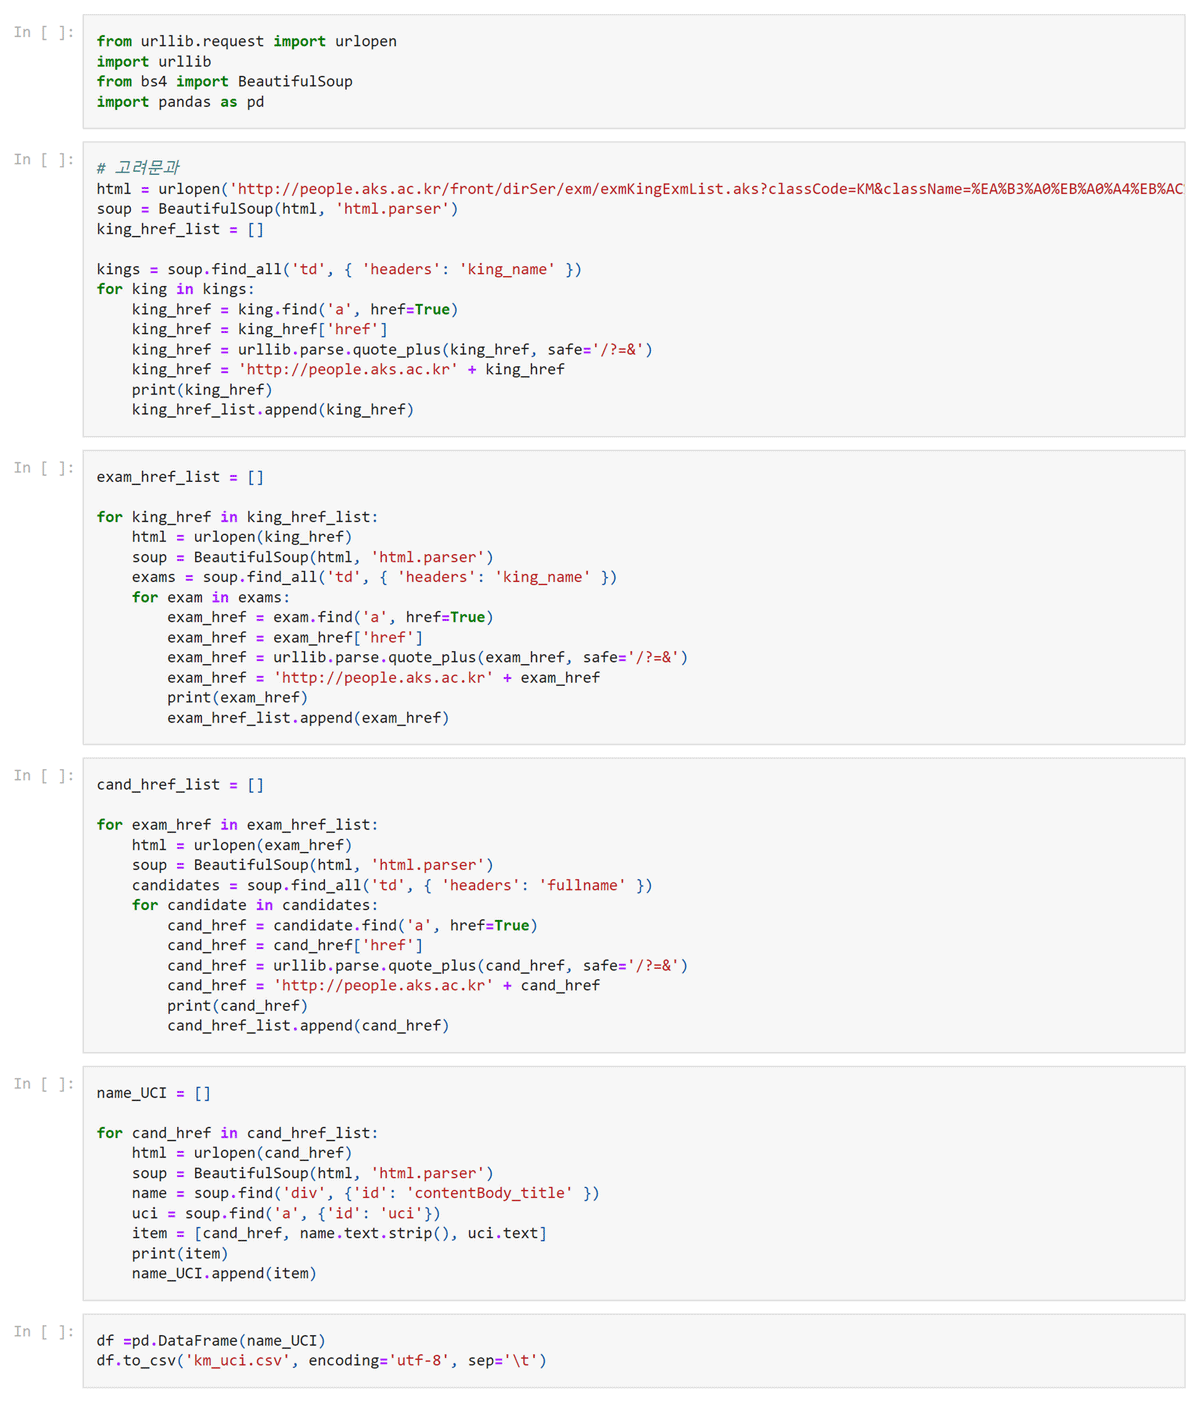
Task: Click the line finding 'fullname' headers
Action: click(391, 885)
